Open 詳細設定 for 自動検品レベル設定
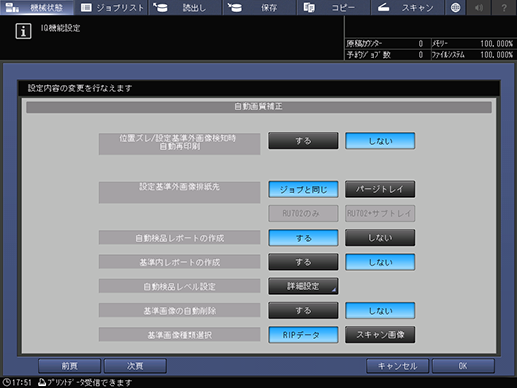517x388 pixels. click(x=303, y=286)
